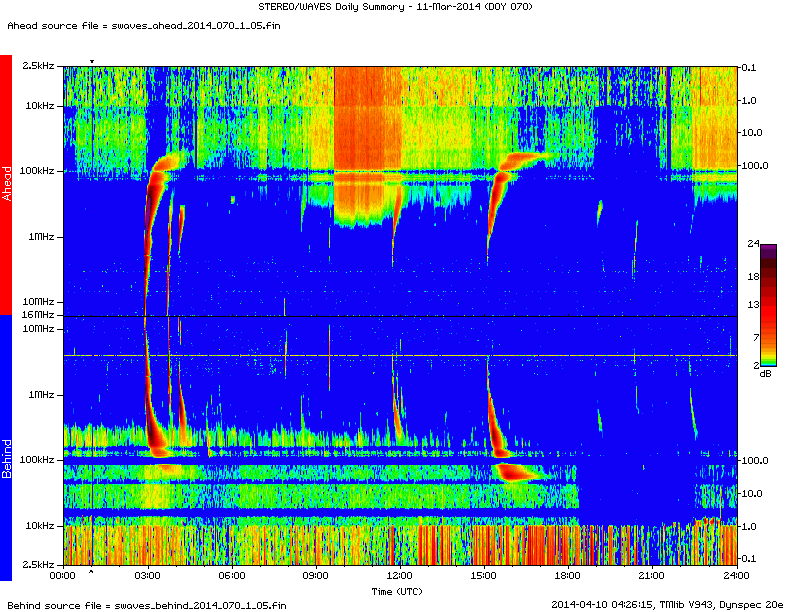792x612 pixels.
Task: Click the 15:00 time tick label
Action: [x=484, y=576]
